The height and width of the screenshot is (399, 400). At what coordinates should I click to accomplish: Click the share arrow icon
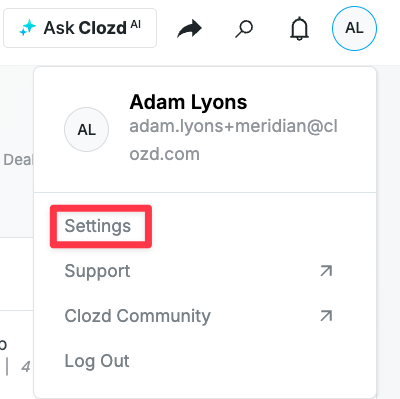pyautogui.click(x=189, y=29)
